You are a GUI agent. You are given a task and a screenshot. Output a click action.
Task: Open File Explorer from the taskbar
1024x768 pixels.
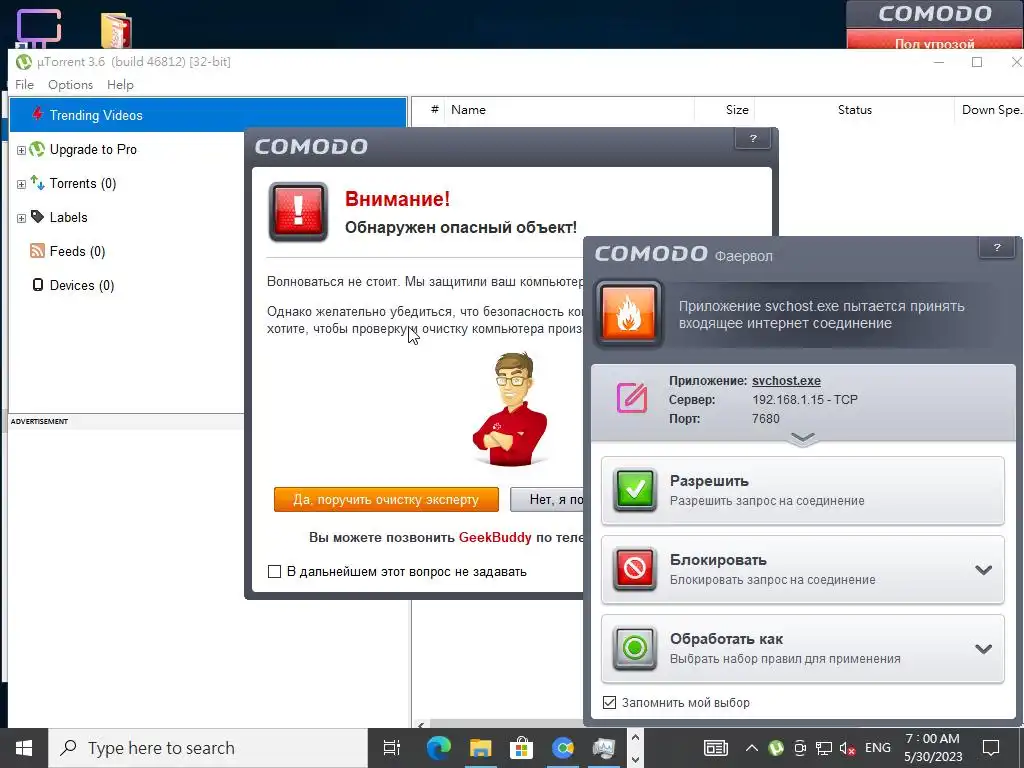[x=480, y=748]
